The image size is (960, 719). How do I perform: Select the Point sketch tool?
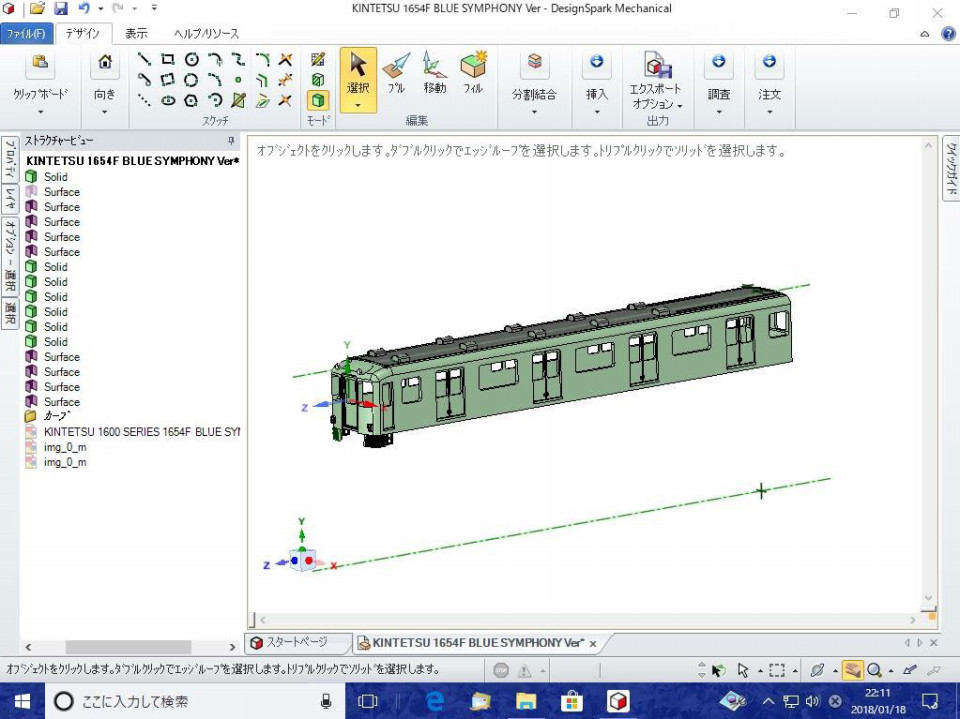[238, 80]
